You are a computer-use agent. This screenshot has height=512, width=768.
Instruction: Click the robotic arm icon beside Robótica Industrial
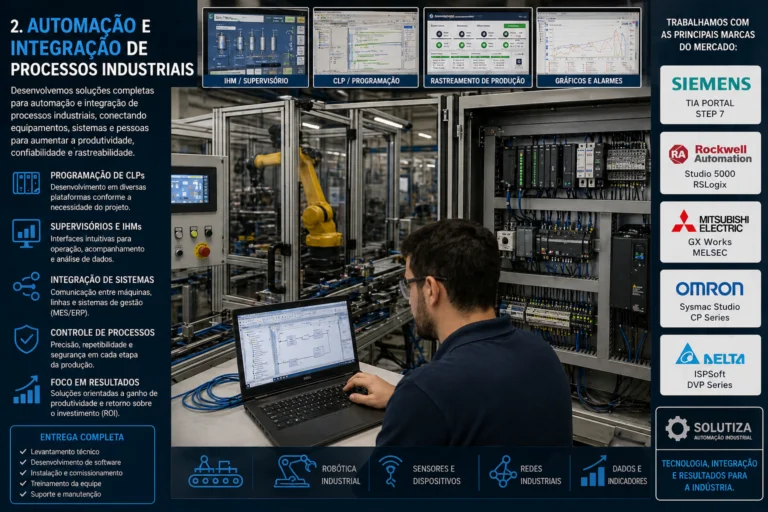(294, 471)
